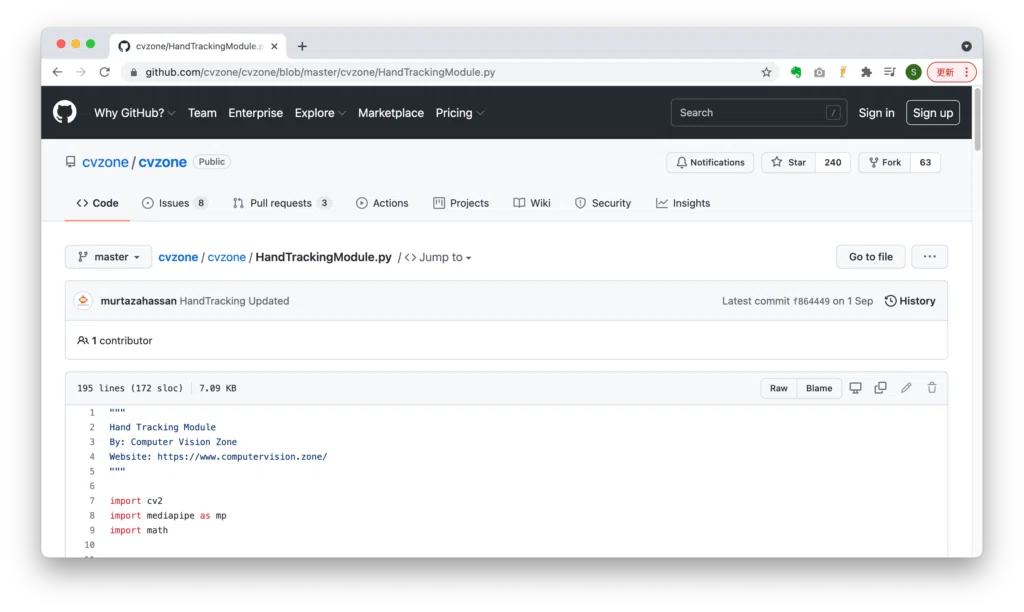Go to the Projects tab
The image size is (1024, 612).
click(x=461, y=203)
